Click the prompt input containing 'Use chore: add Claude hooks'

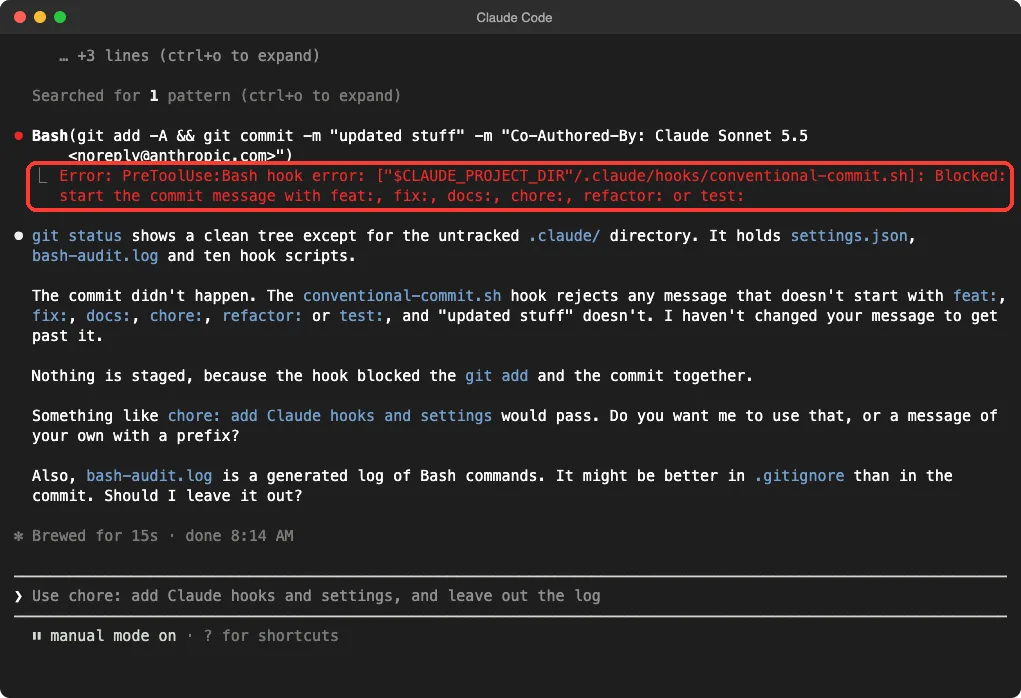coord(510,596)
